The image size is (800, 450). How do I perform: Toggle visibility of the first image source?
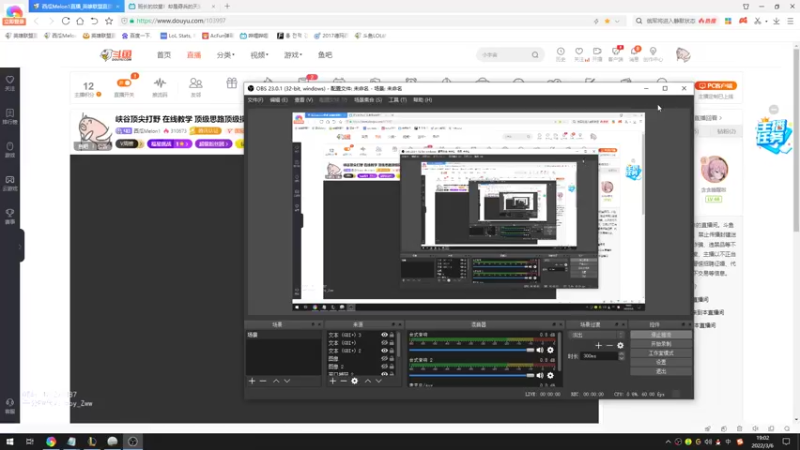(x=384, y=359)
